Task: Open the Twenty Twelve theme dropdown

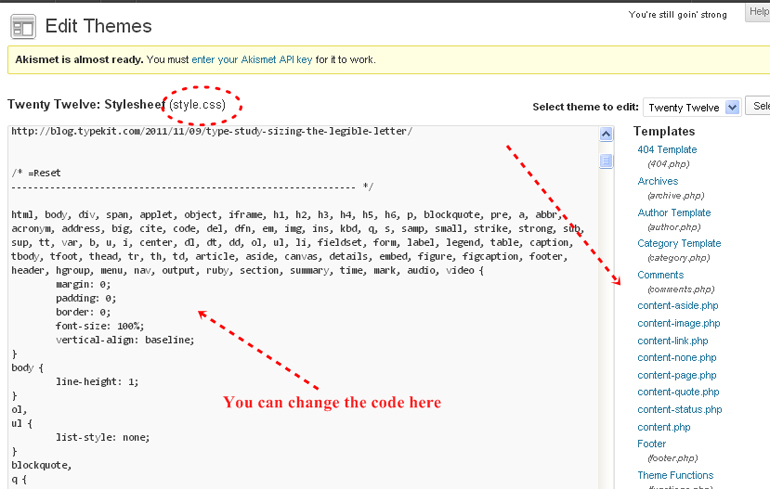Action: click(x=691, y=107)
